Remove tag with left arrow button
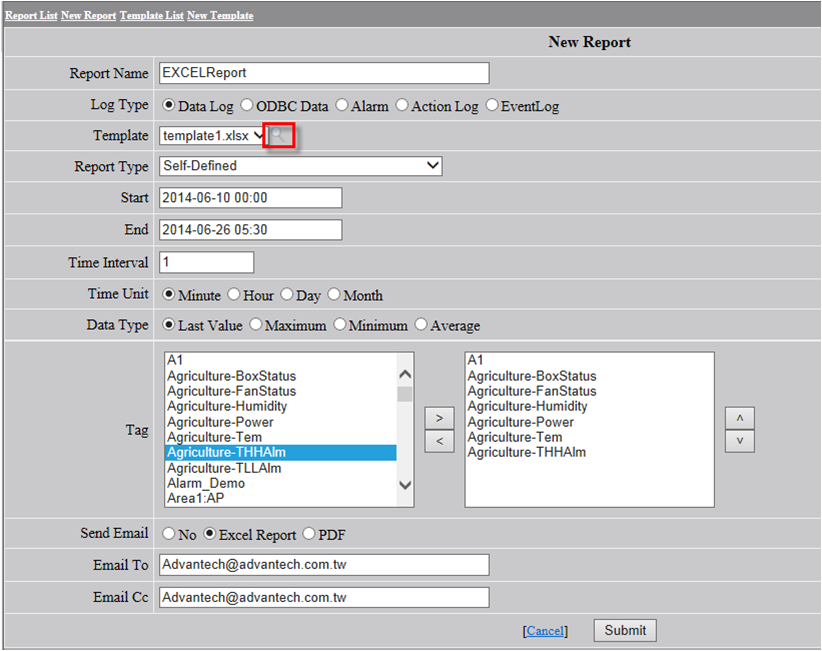 [x=439, y=441]
